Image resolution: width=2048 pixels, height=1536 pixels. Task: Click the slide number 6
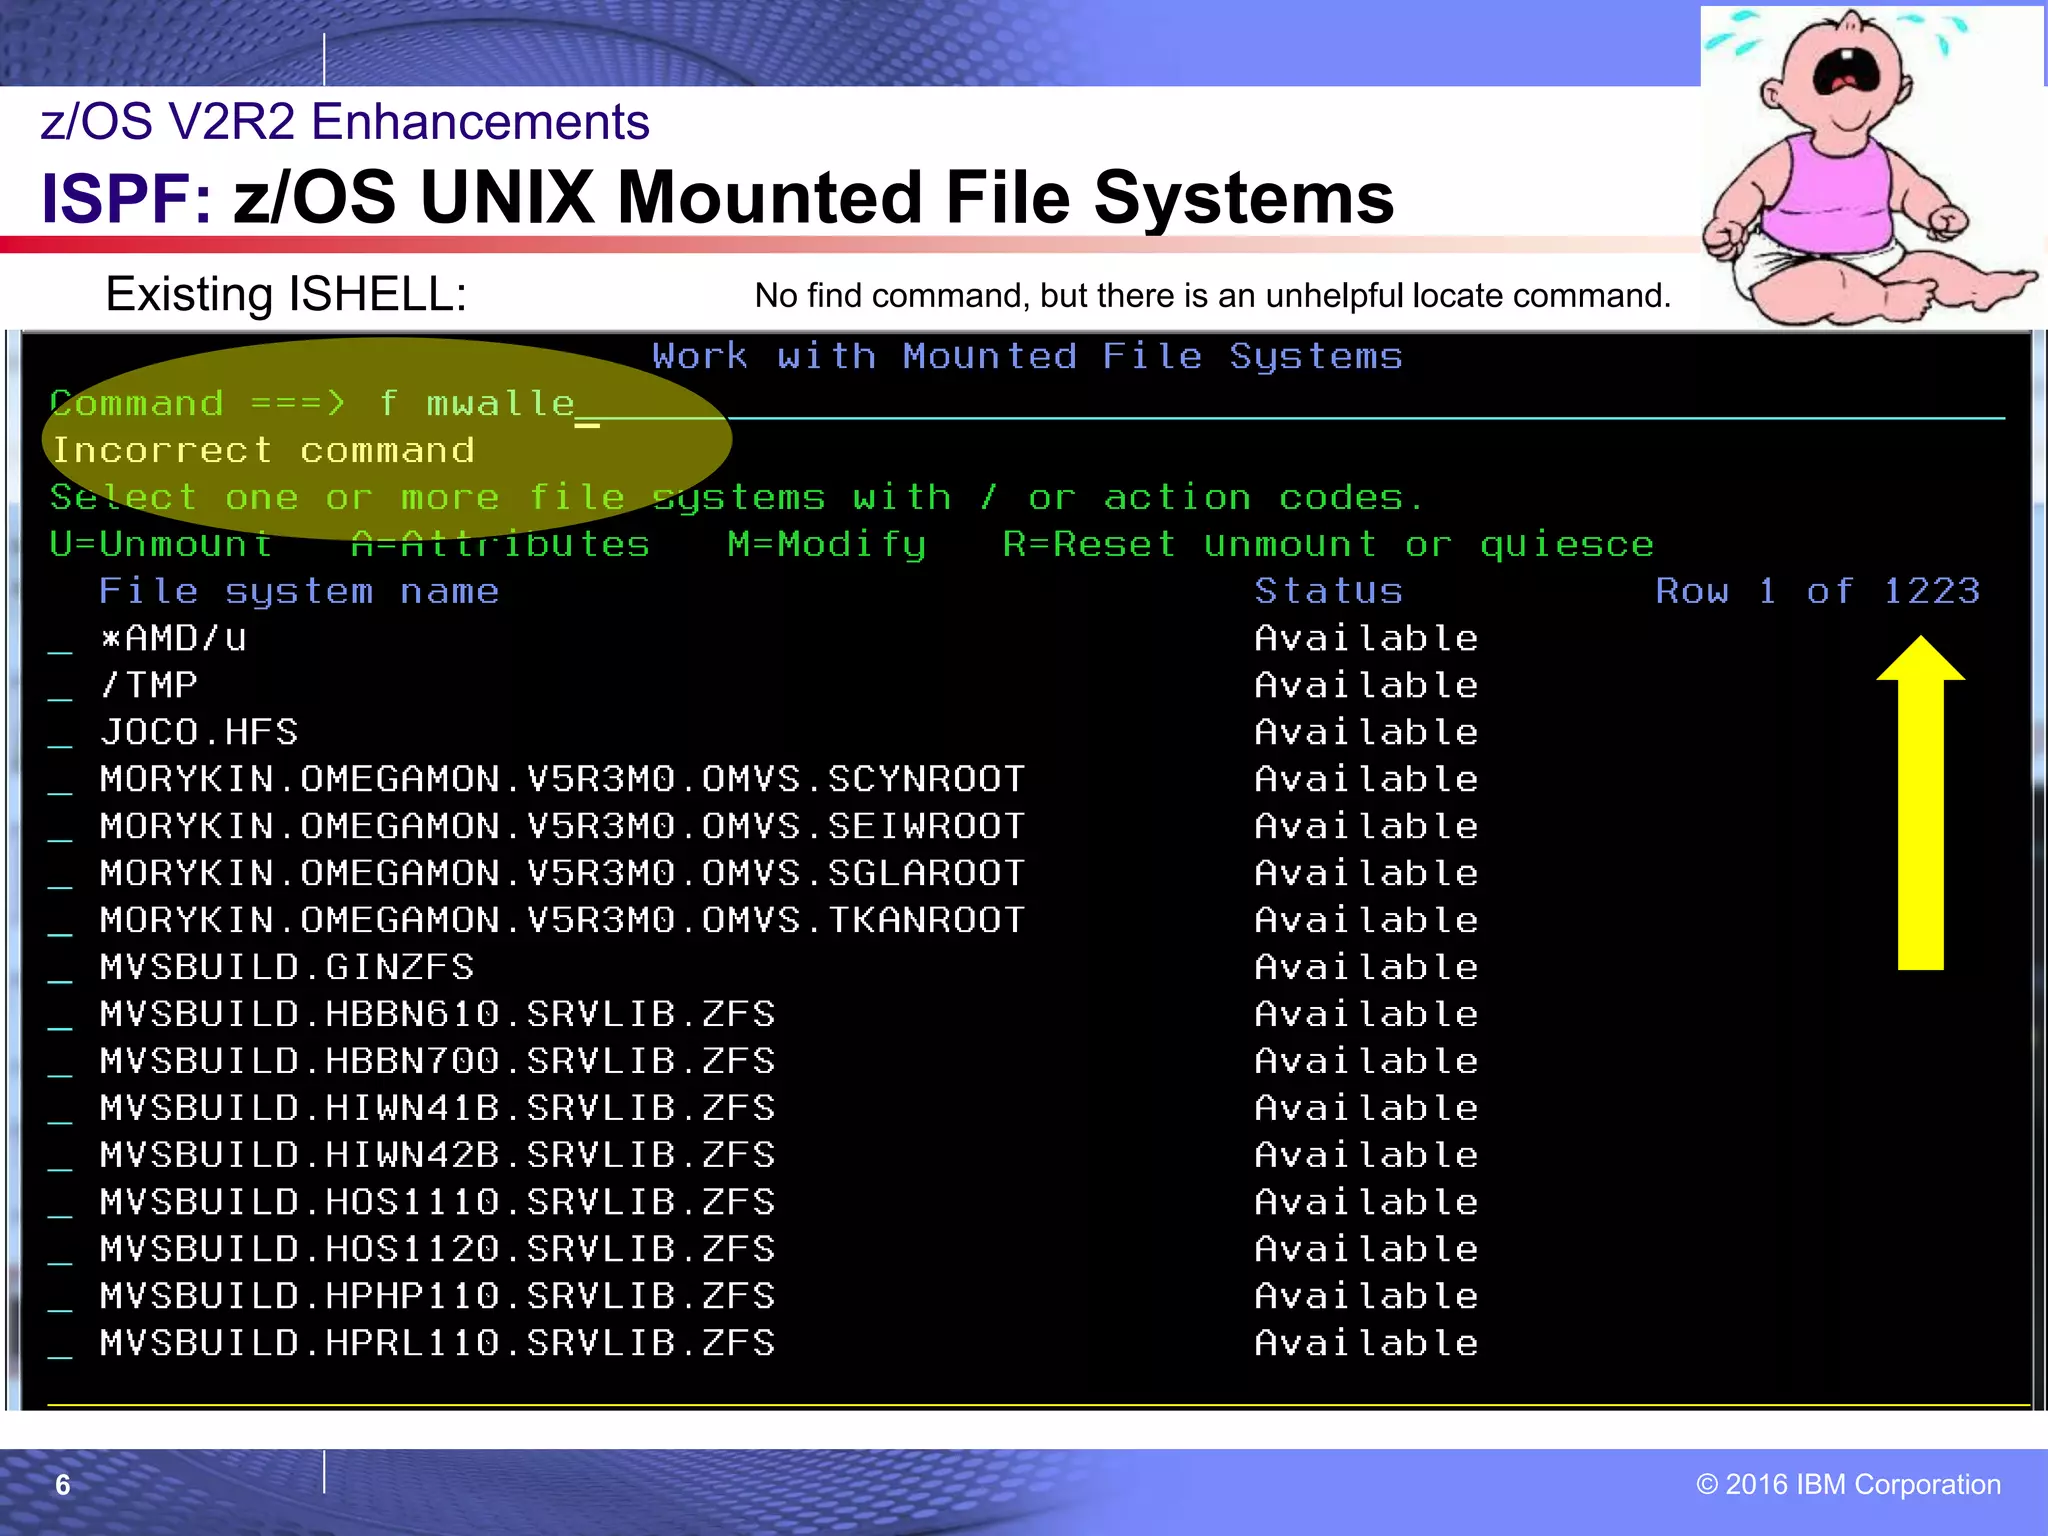coord(63,1485)
